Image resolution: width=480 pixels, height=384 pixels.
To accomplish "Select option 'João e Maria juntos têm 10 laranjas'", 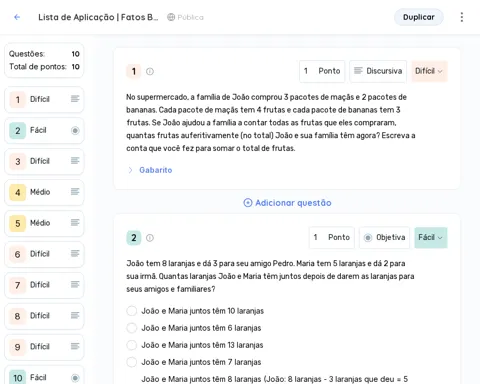I will tap(132, 311).
